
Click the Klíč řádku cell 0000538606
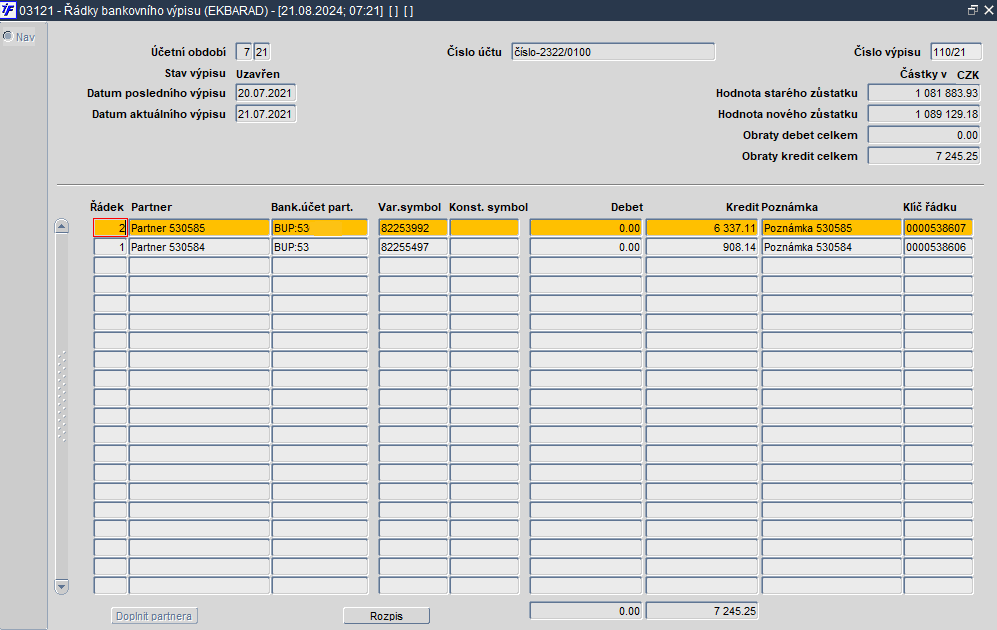coord(938,247)
